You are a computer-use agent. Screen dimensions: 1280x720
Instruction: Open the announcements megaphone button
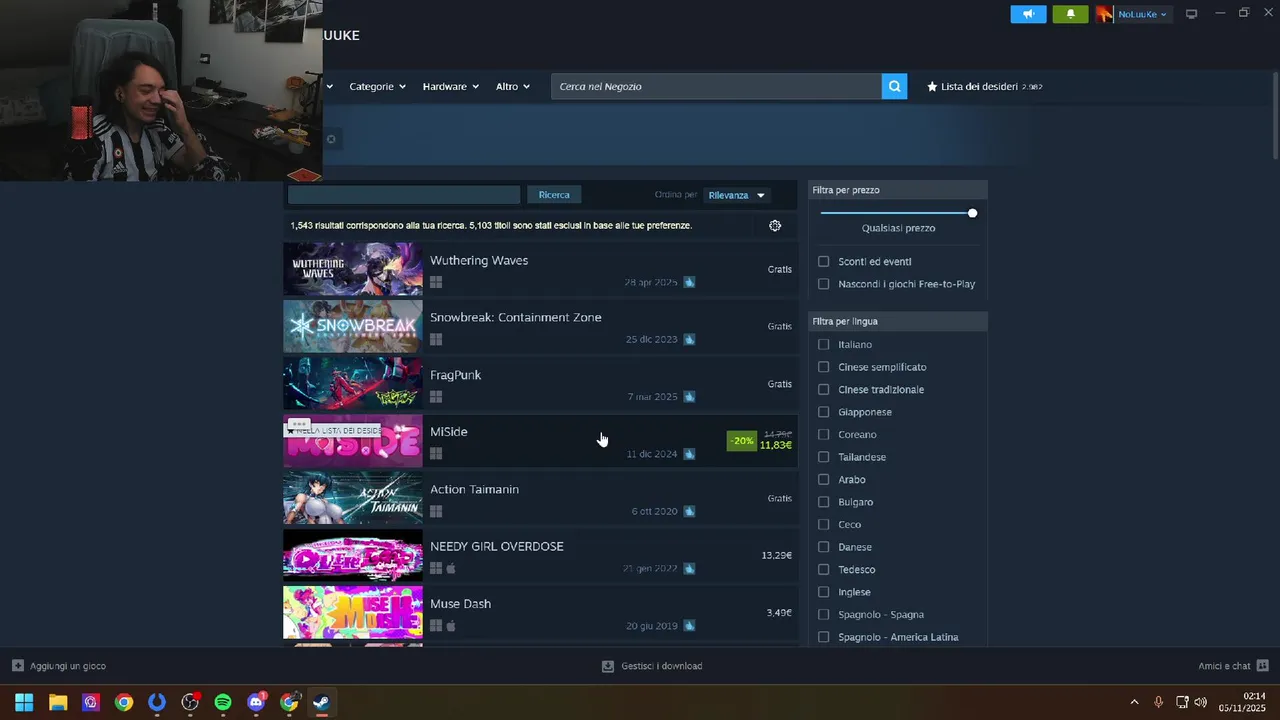coord(1028,14)
